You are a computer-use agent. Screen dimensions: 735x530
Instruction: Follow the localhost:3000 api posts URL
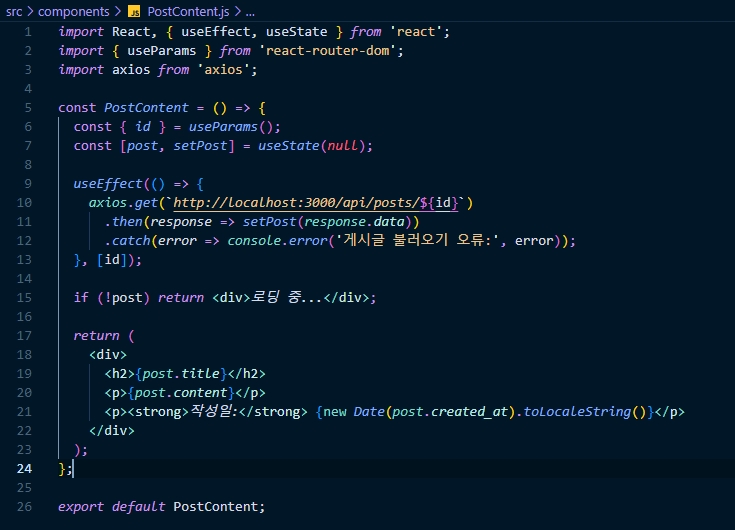click(x=315, y=203)
